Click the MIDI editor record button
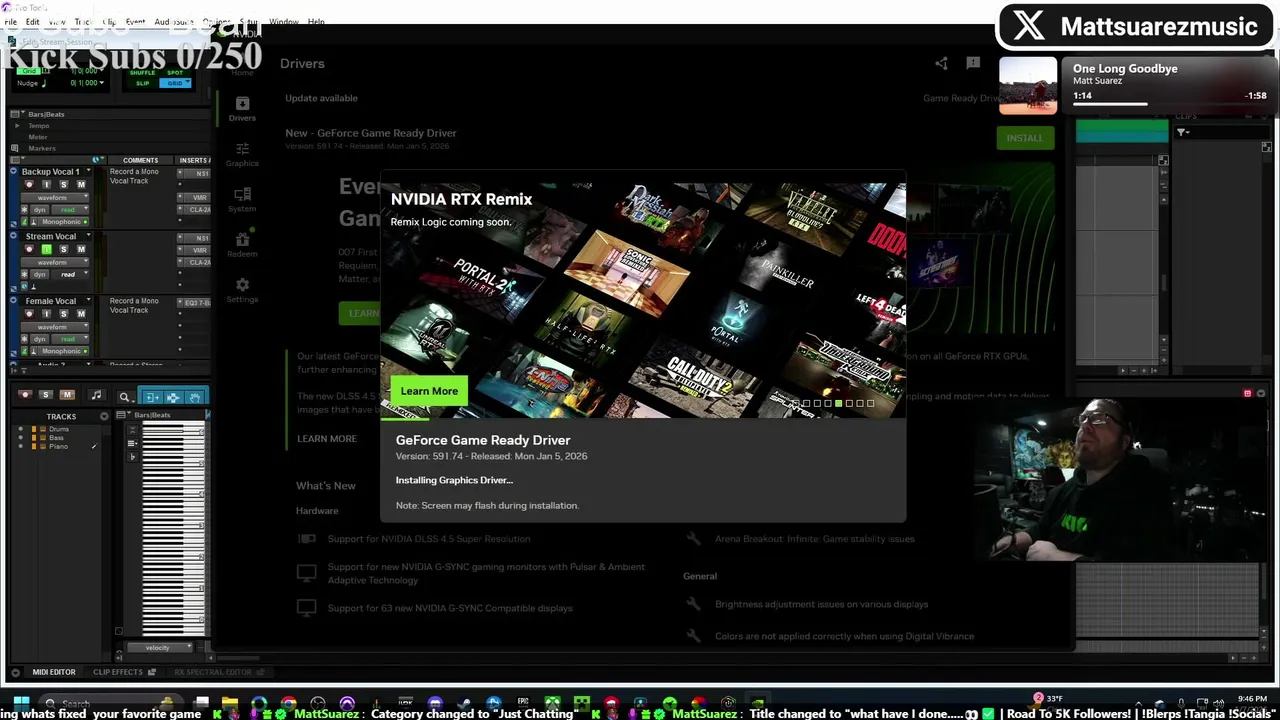Screen dimensions: 1280x720 pyautogui.click(x=25, y=395)
